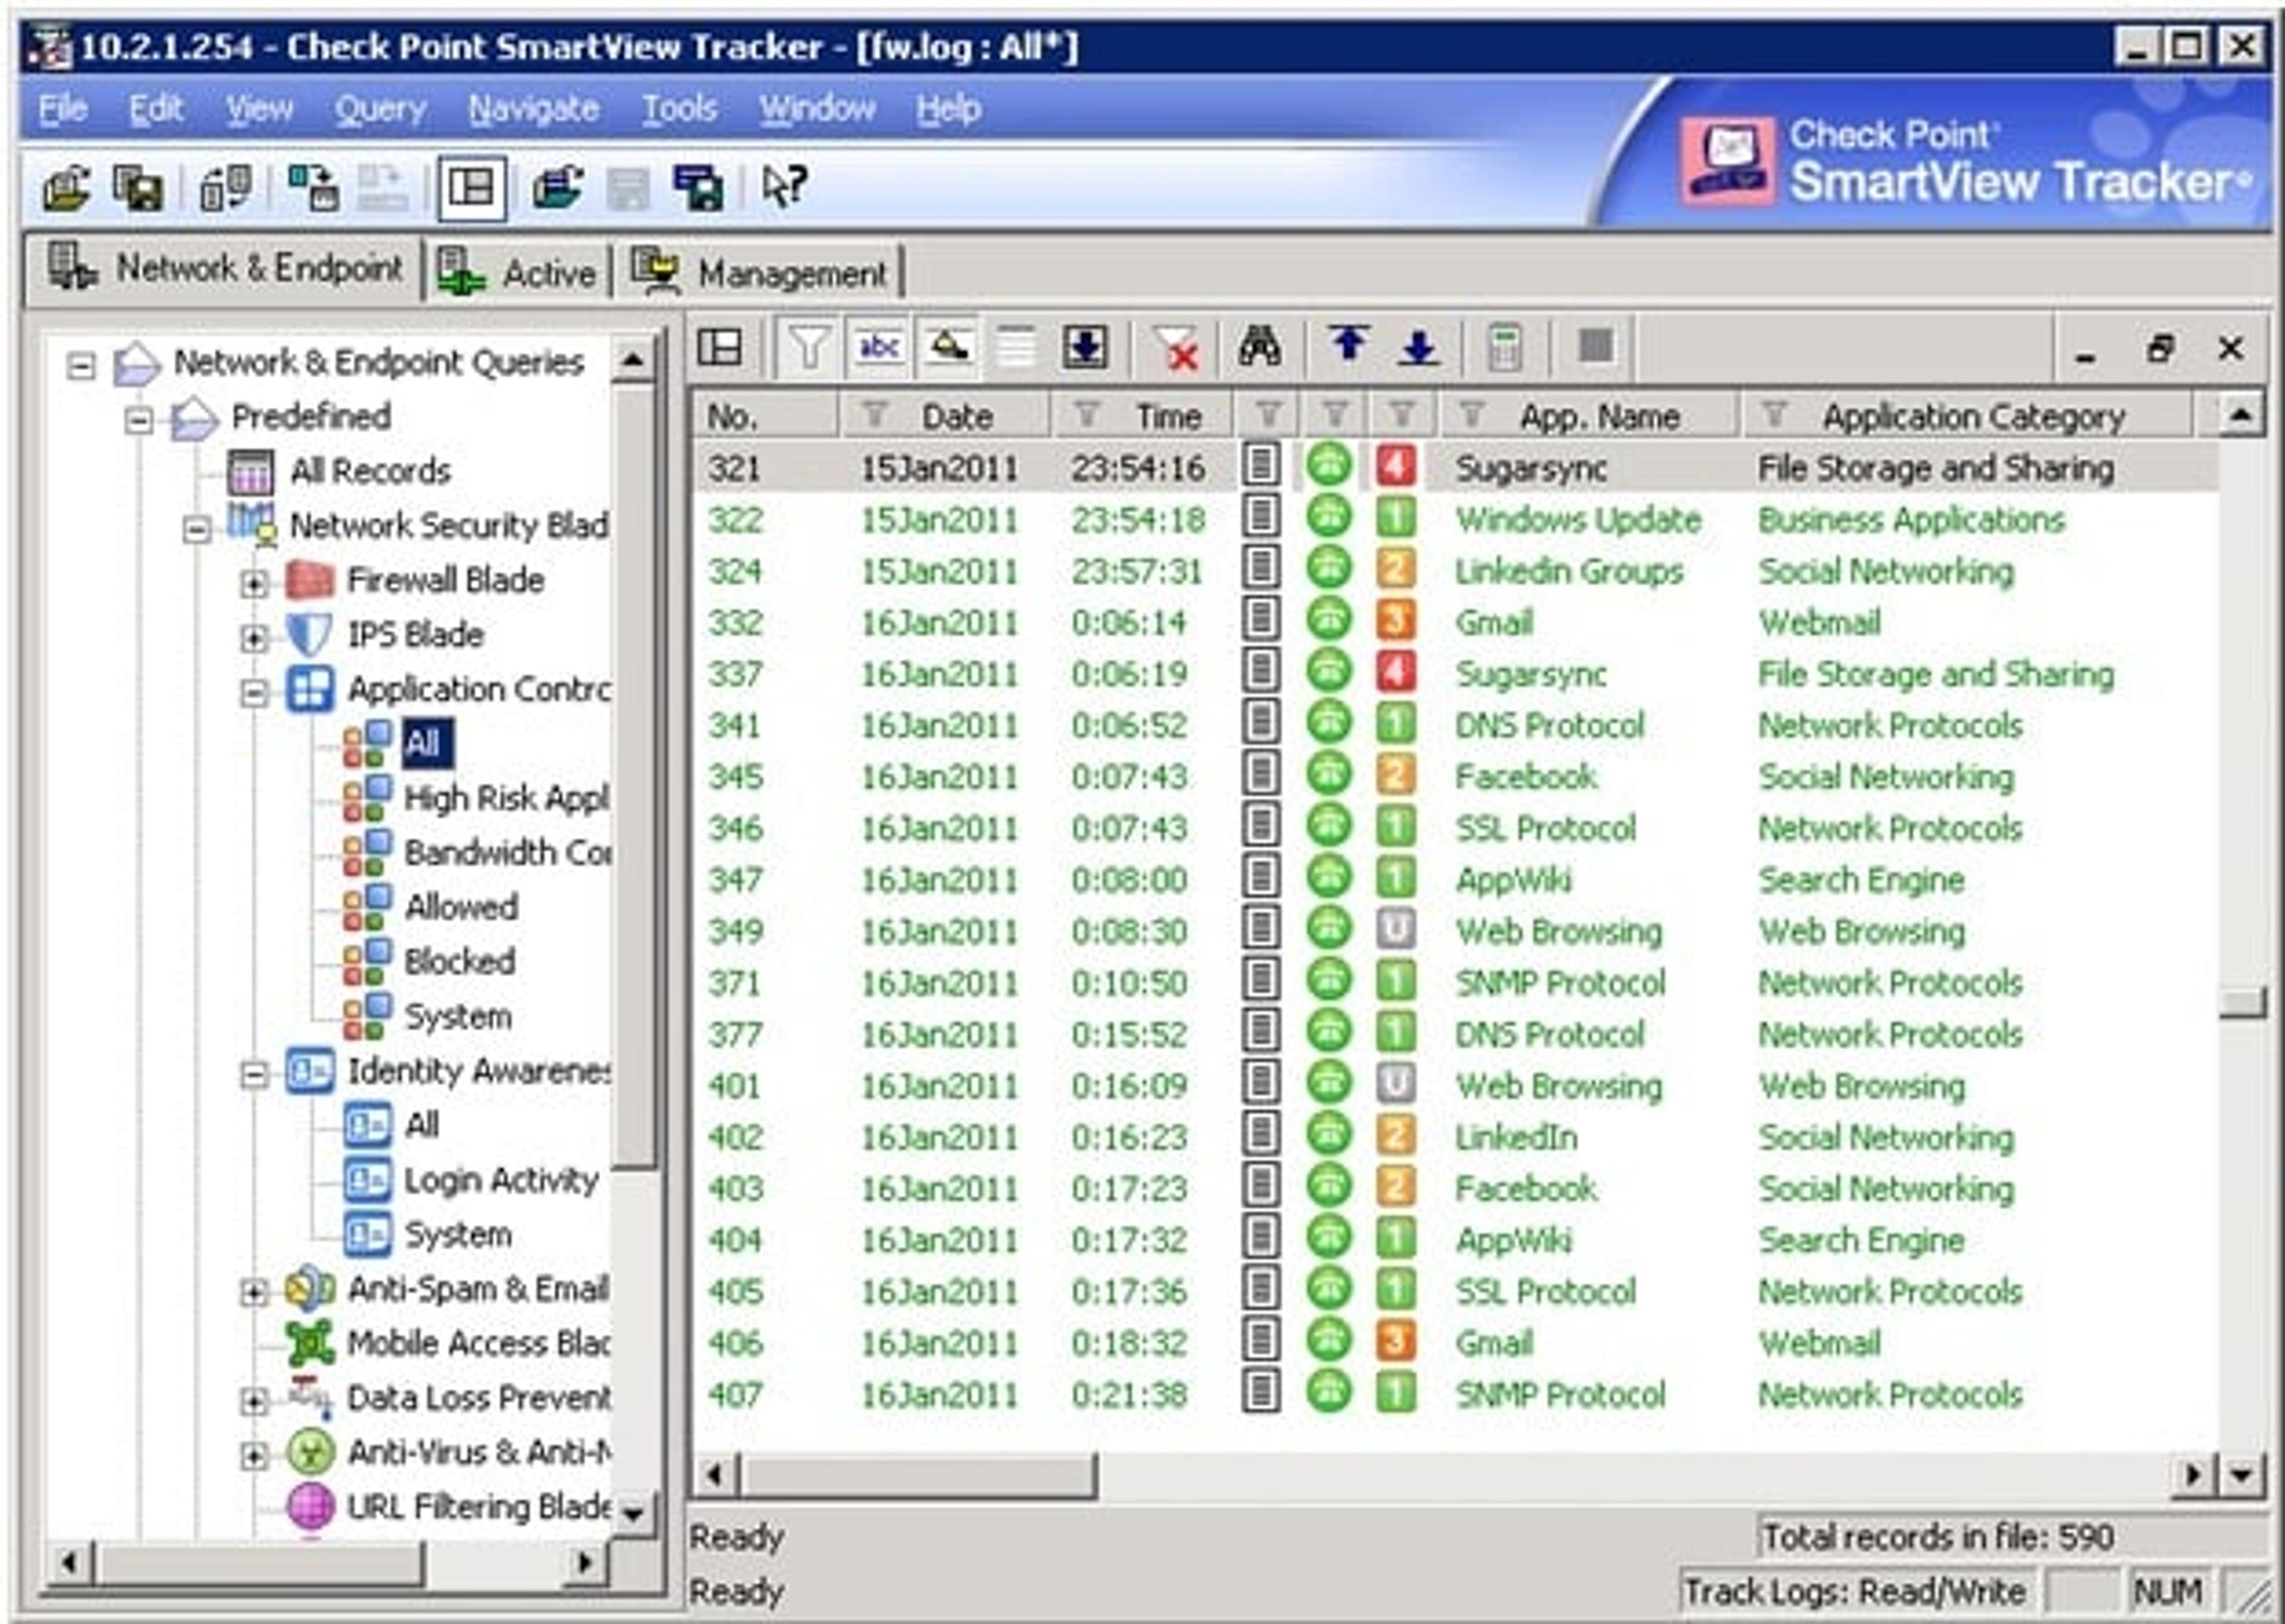Click the autoscroll down-arrow icon

tap(1084, 348)
